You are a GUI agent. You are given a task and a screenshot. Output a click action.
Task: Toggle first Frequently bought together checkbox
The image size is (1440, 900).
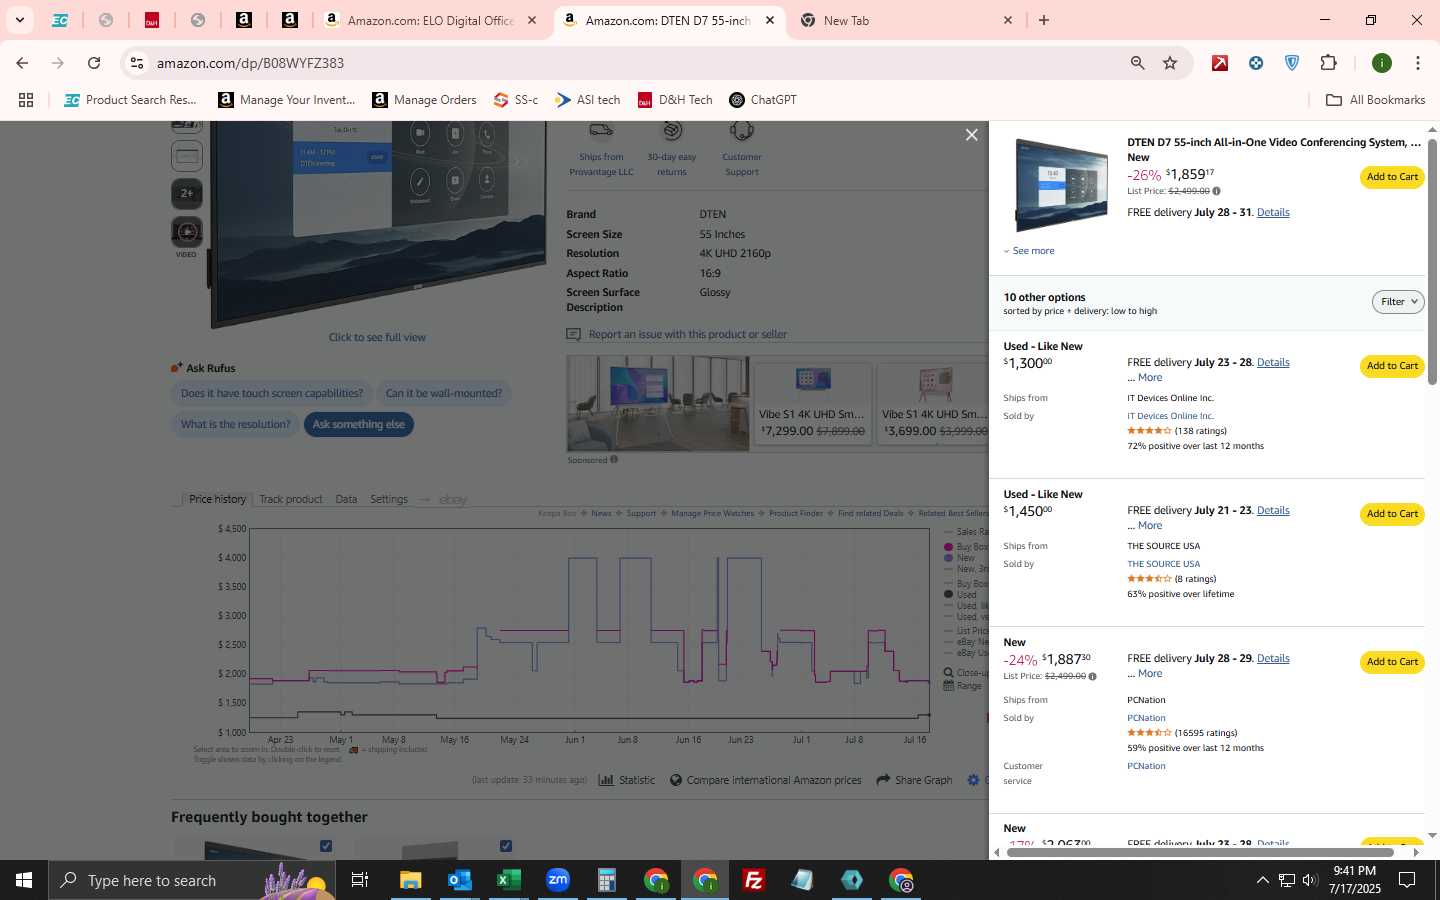point(326,846)
